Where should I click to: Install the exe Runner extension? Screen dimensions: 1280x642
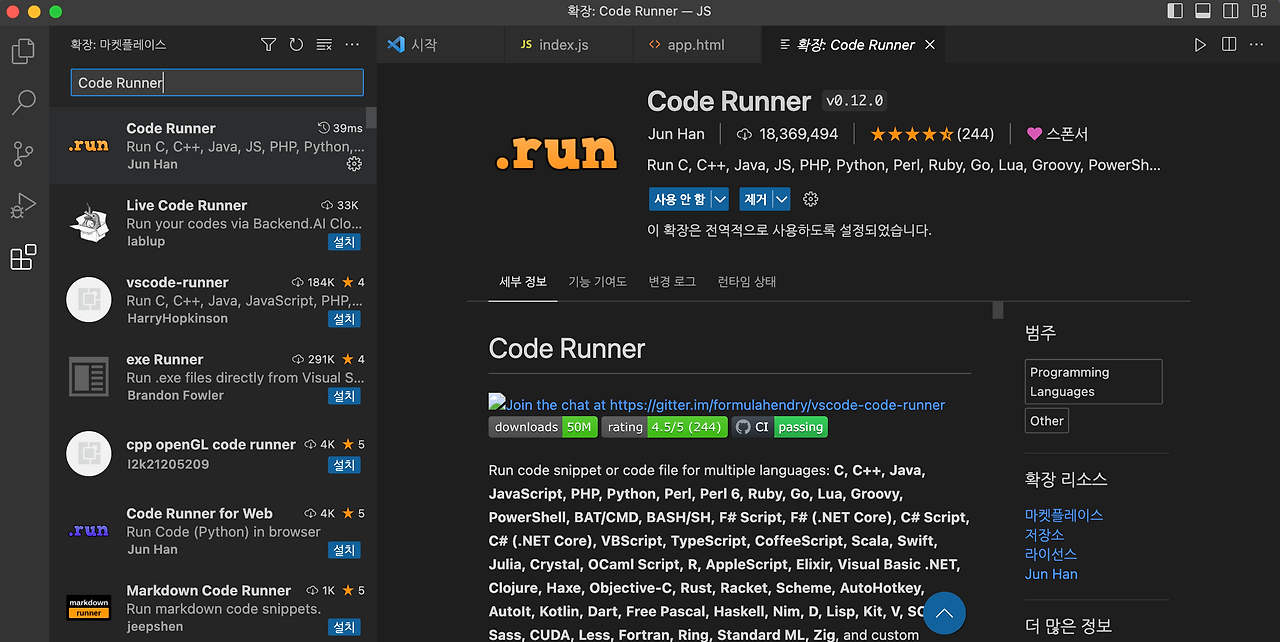click(344, 396)
